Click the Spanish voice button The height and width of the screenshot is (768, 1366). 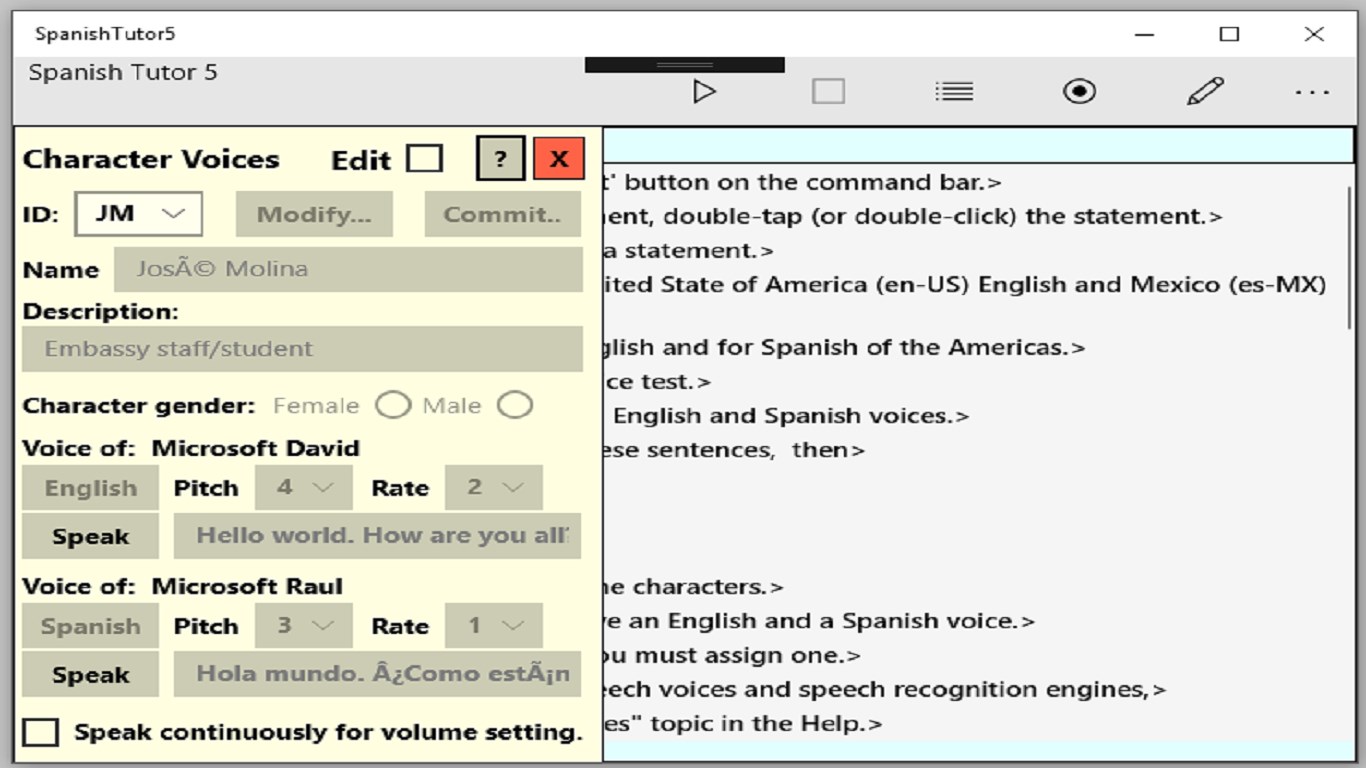[90, 626]
